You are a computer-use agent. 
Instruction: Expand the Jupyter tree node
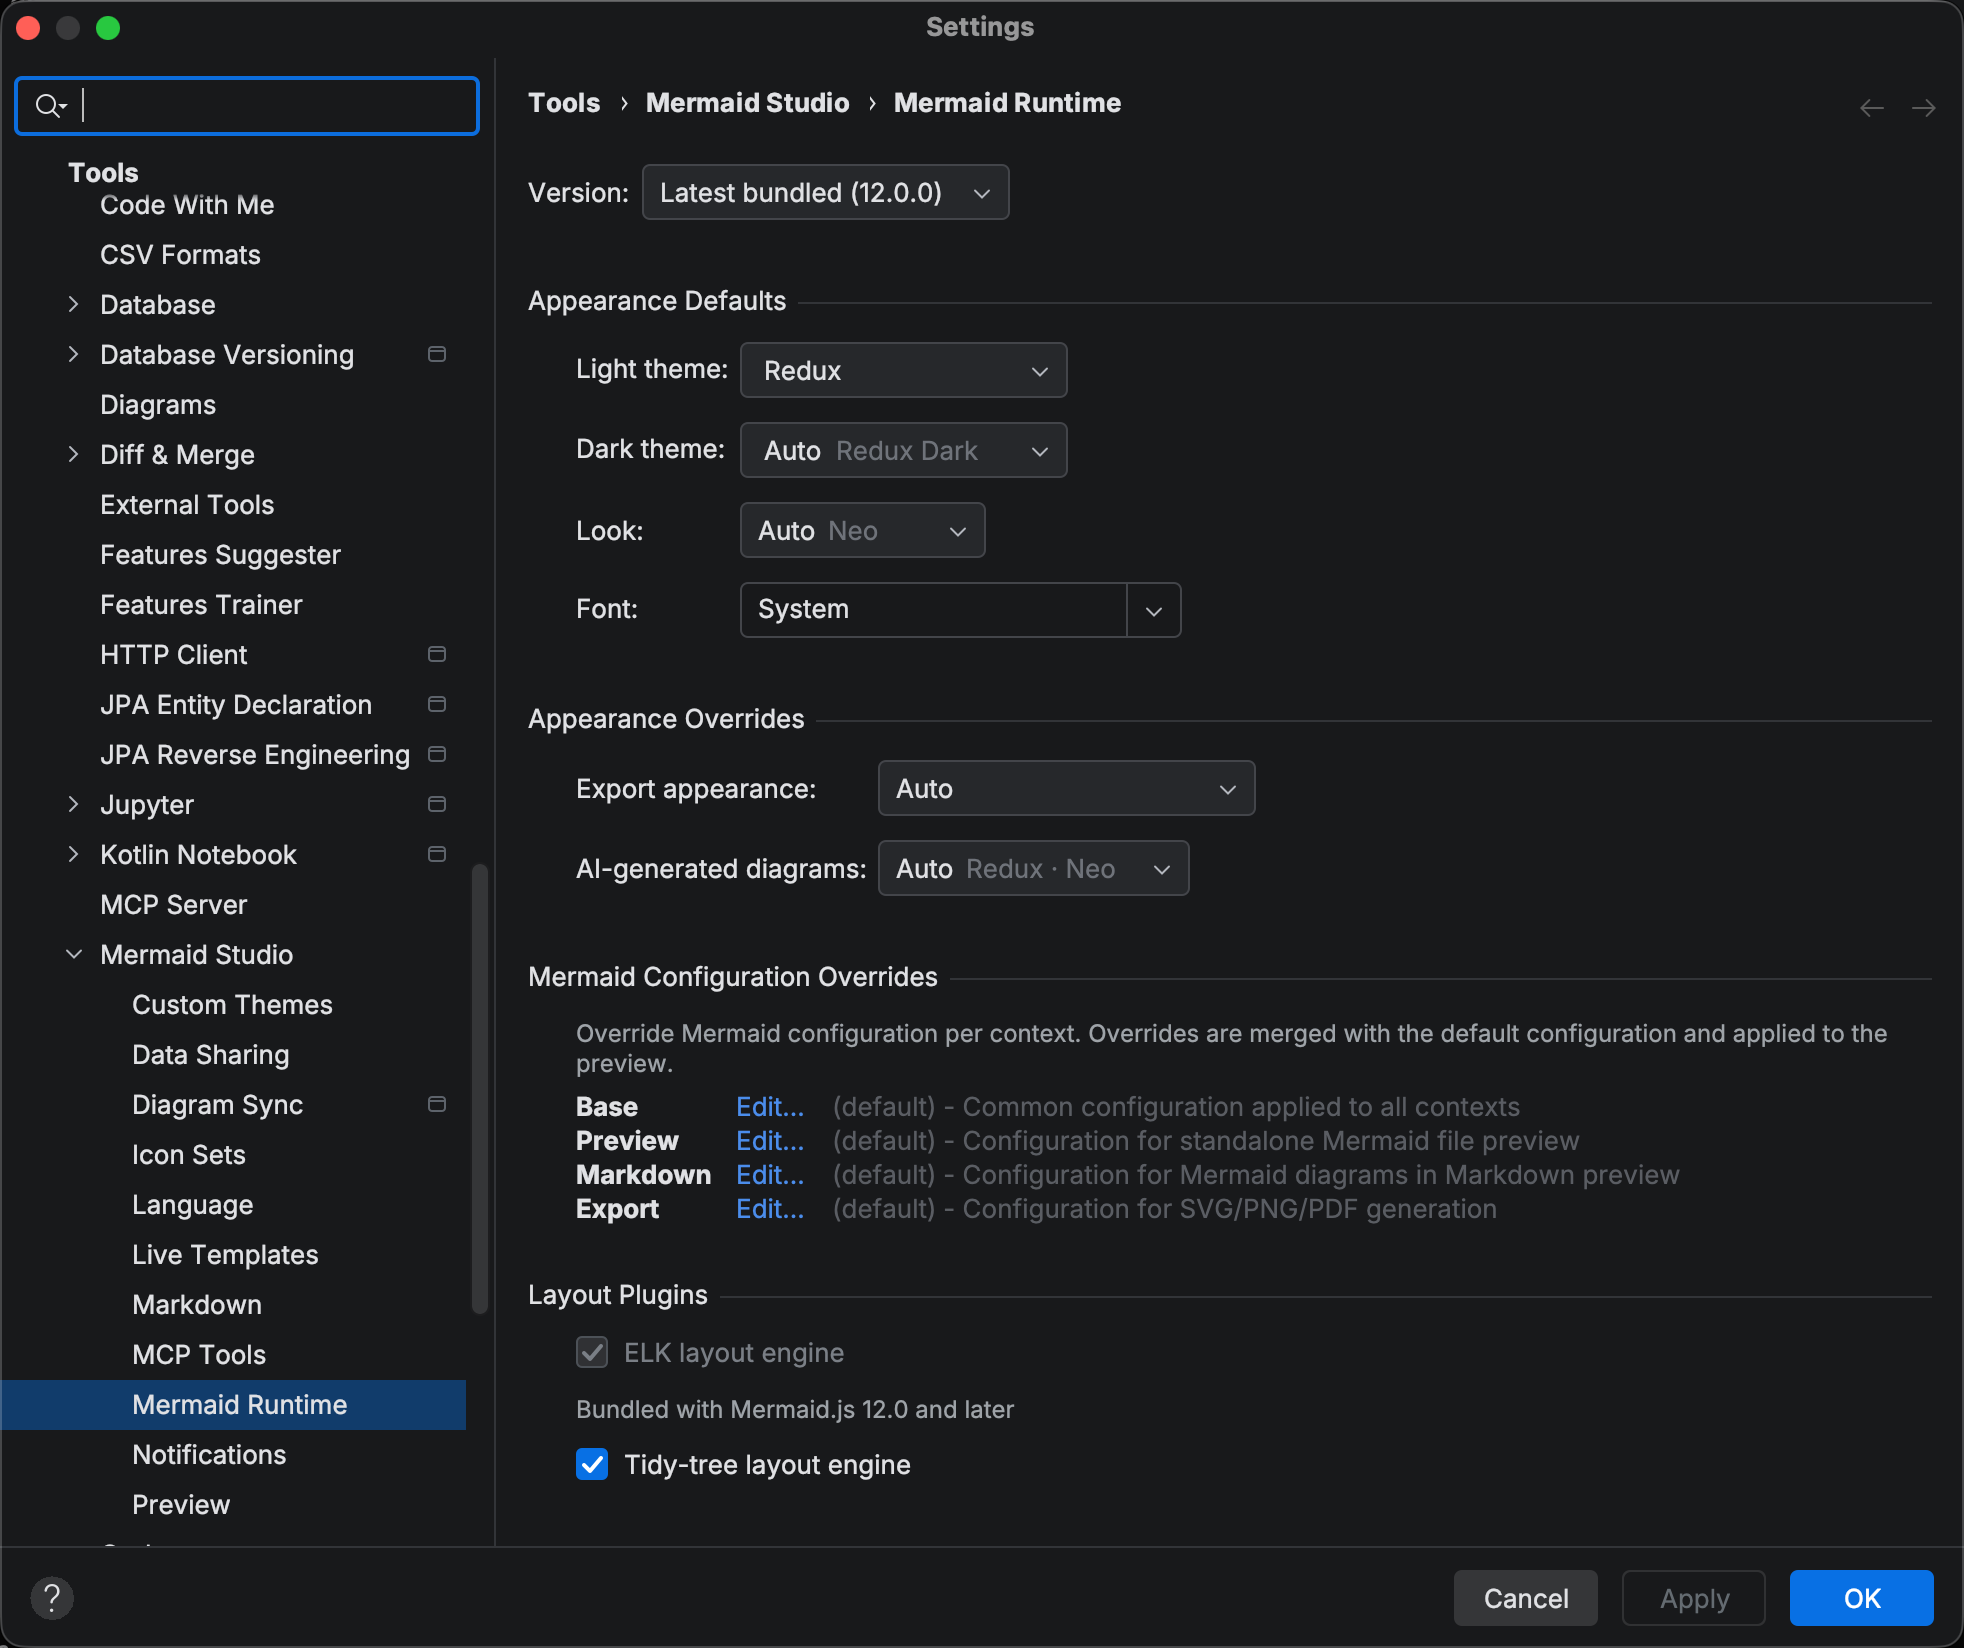pyautogui.click(x=73, y=804)
